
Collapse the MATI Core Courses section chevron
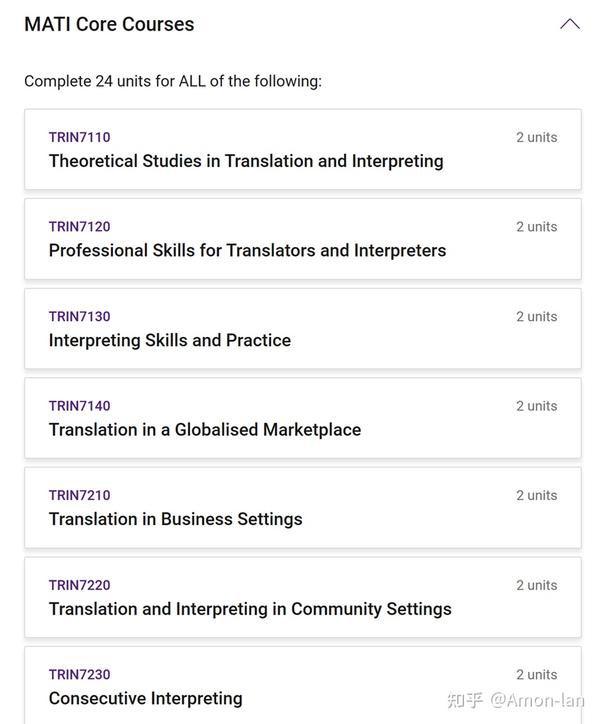tap(570, 24)
